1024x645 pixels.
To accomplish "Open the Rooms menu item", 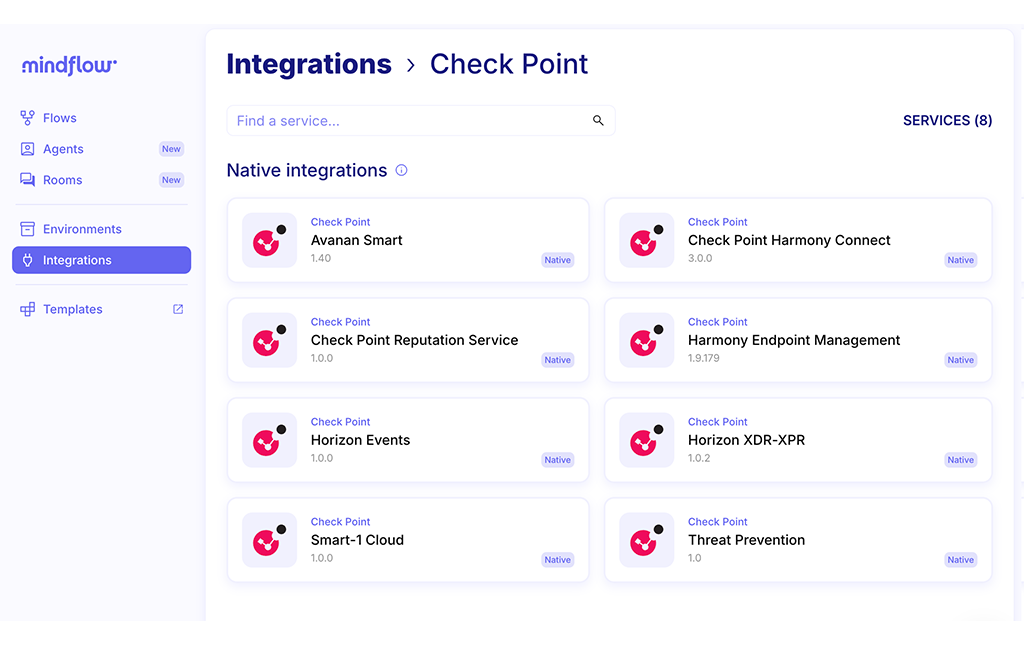I will pos(101,180).
